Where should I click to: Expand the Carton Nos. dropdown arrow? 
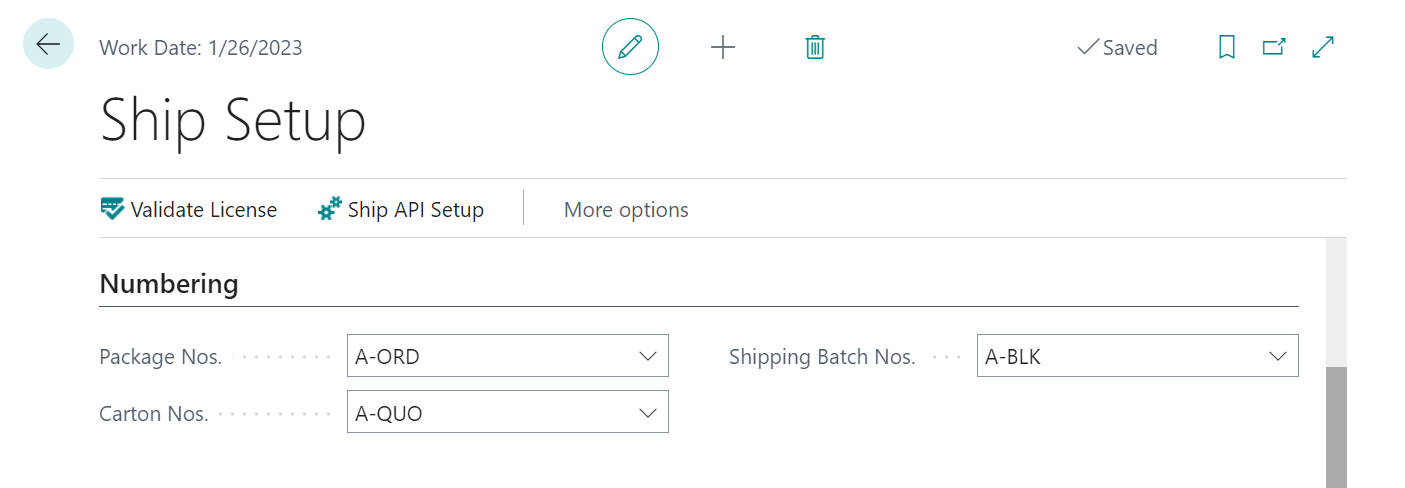point(647,413)
